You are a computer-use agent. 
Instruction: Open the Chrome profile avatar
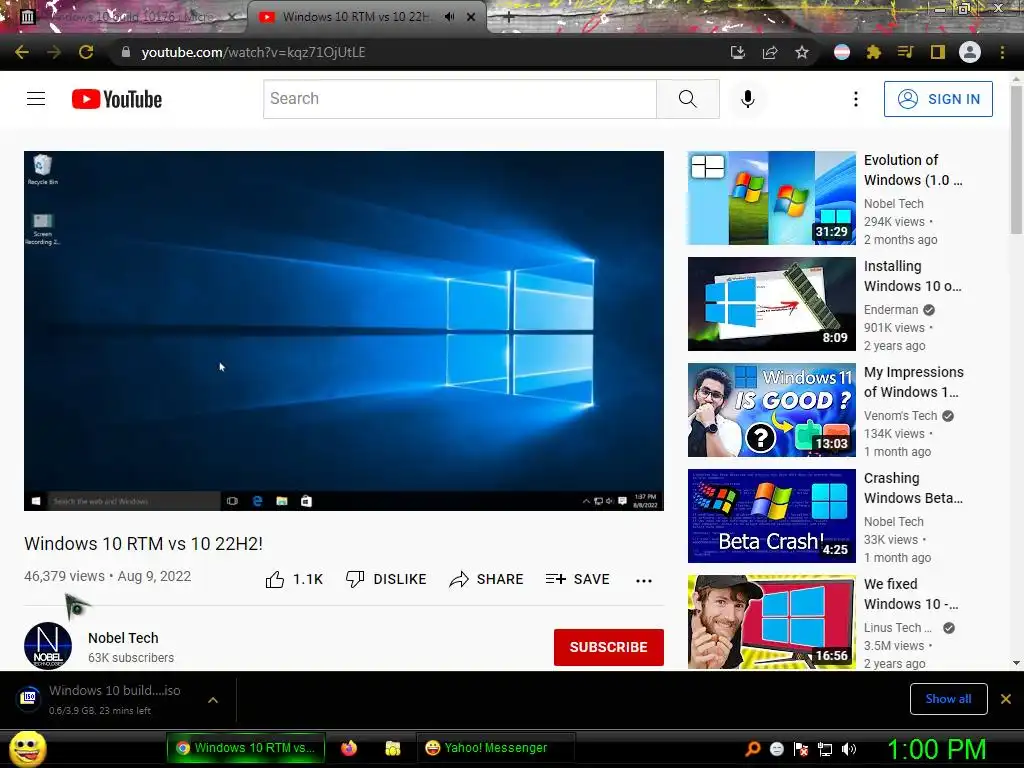(970, 52)
